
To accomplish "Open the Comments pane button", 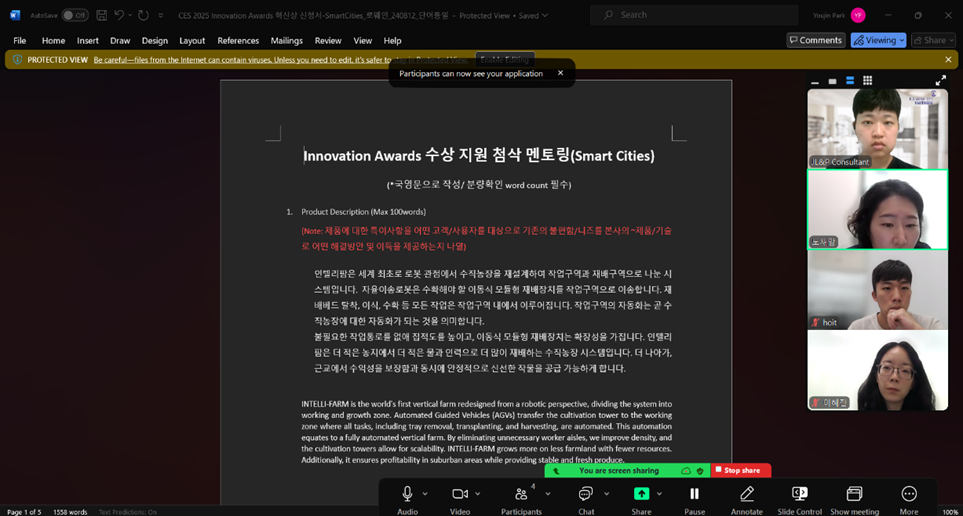I will (x=816, y=40).
